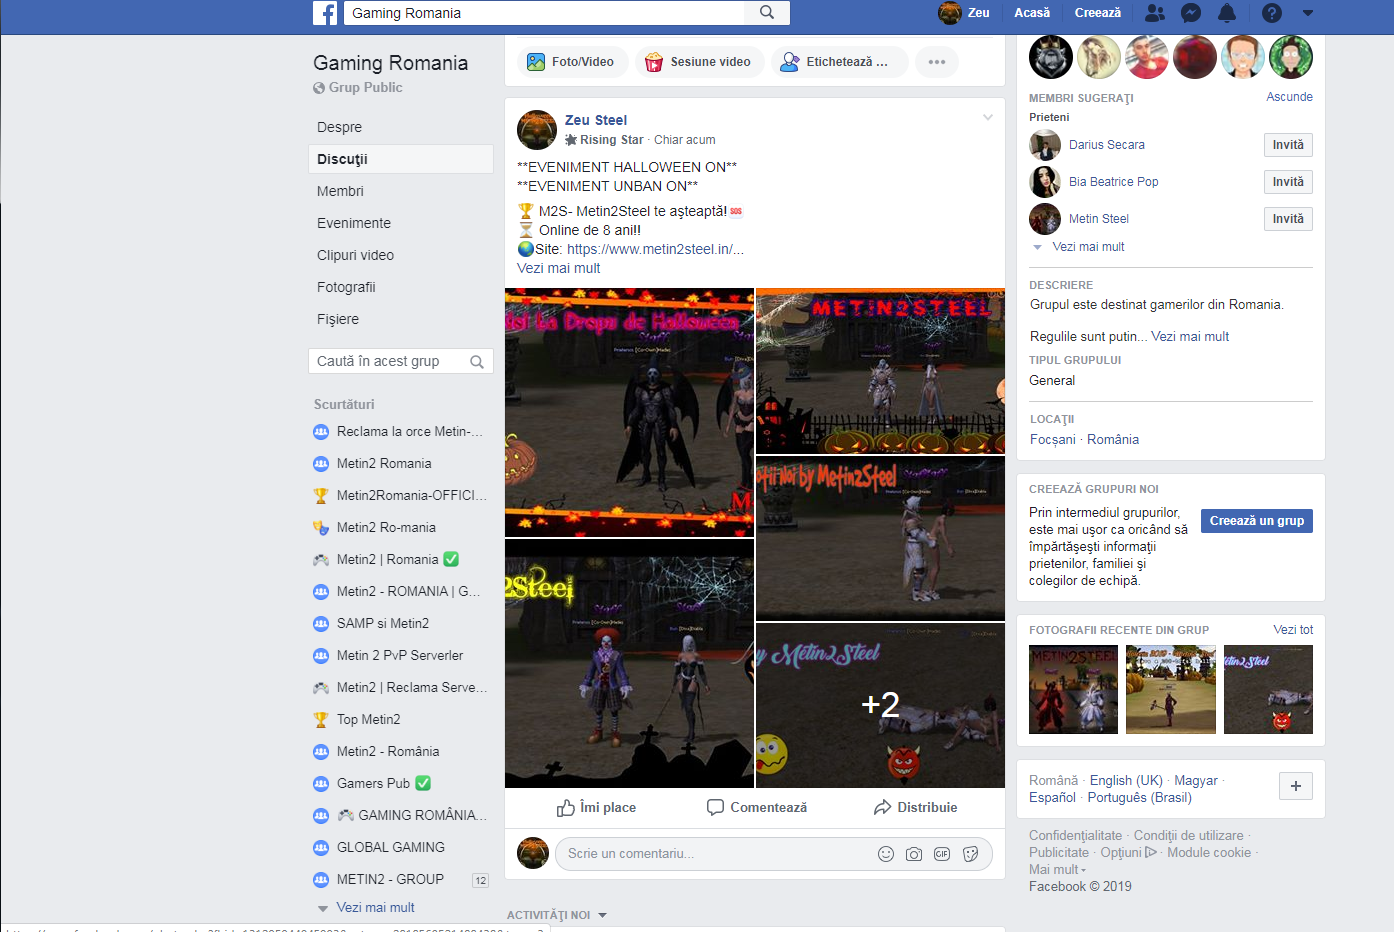Image resolution: width=1394 pixels, height=932 pixels.
Task: Open SAMP si Metin2 shortcut
Action: (382, 623)
